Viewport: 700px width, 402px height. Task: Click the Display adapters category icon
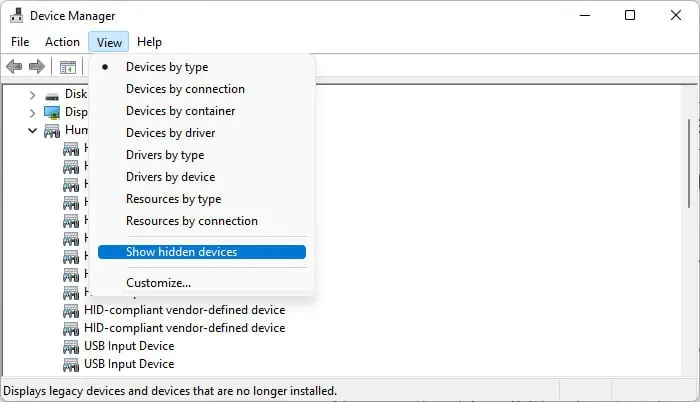[x=52, y=112]
